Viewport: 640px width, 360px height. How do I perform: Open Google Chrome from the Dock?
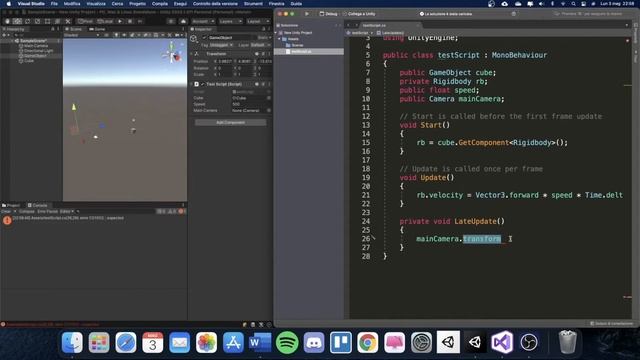click(x=368, y=342)
